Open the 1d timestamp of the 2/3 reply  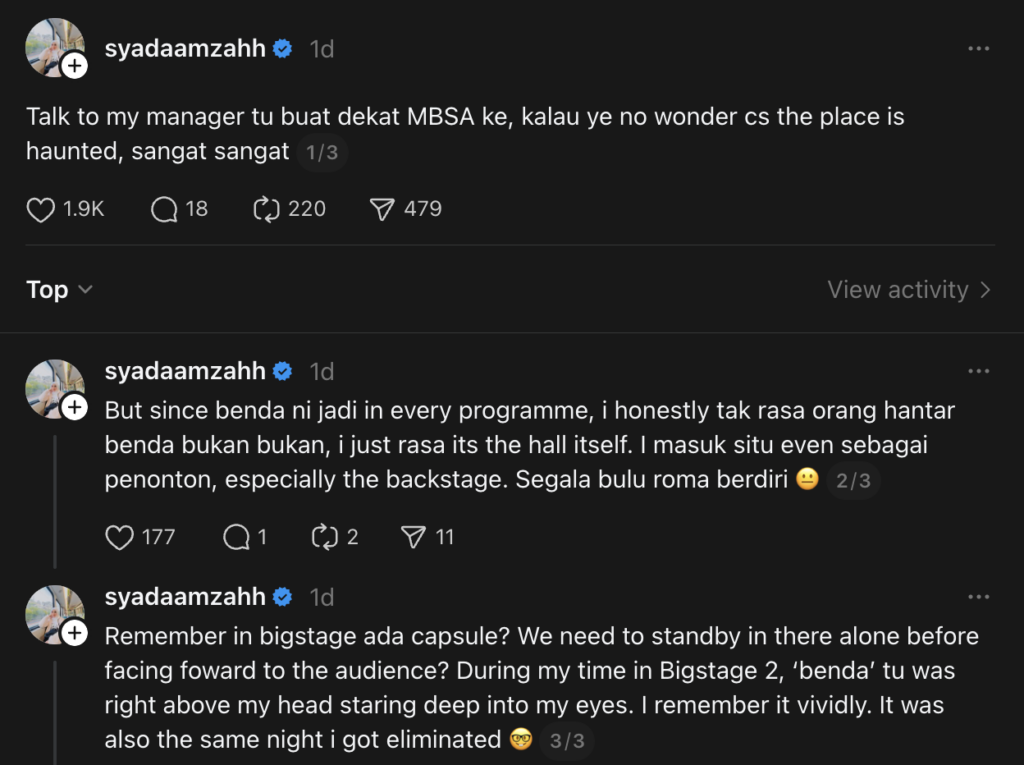pos(321,371)
